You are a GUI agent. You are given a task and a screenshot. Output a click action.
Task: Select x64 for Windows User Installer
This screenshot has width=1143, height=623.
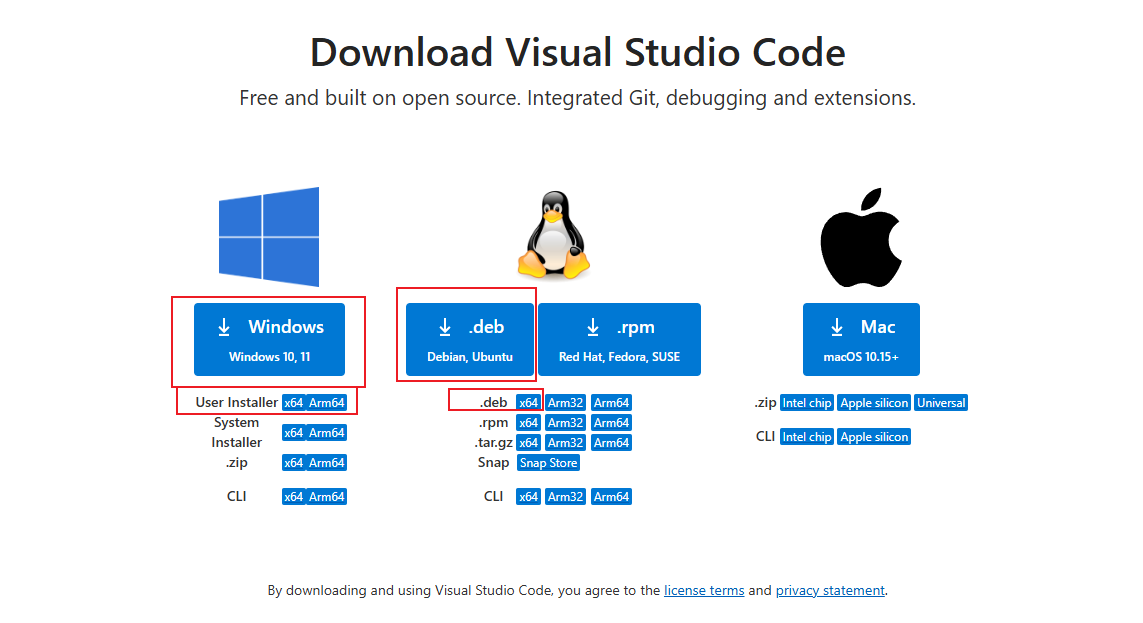coord(293,403)
